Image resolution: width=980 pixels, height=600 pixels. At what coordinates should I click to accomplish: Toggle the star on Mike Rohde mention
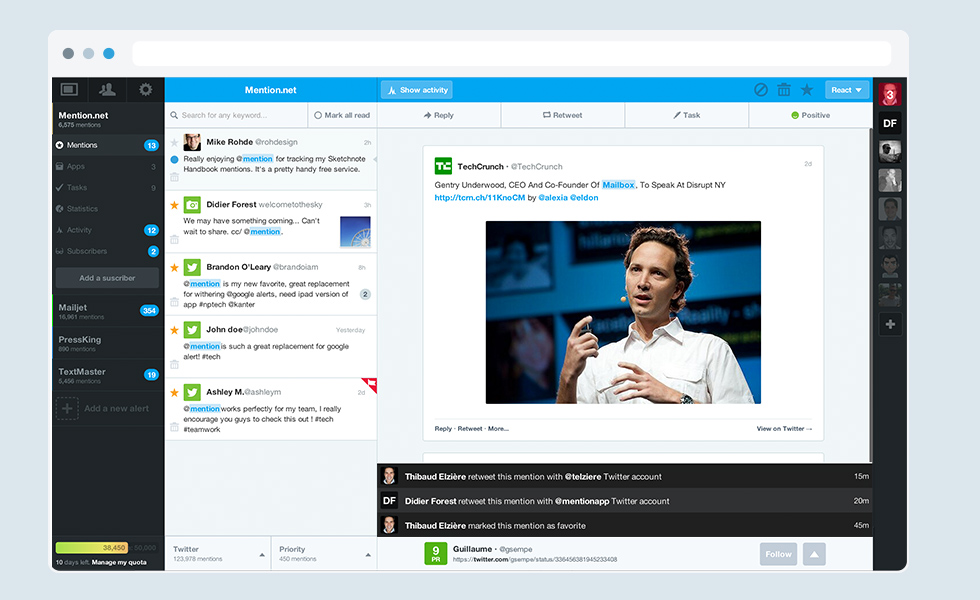tap(174, 142)
